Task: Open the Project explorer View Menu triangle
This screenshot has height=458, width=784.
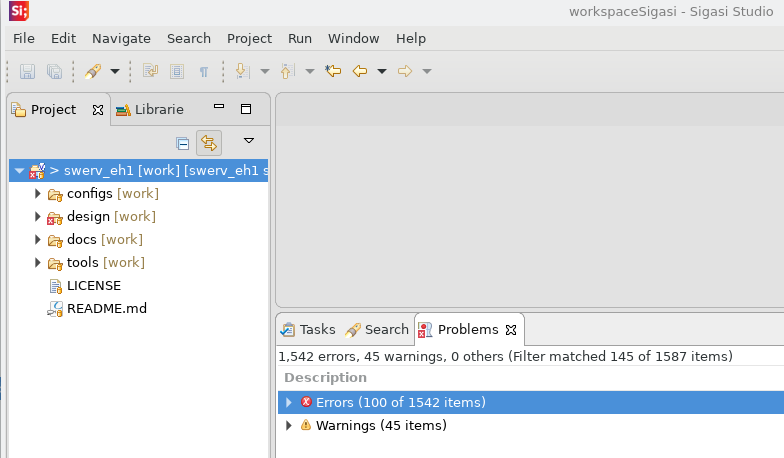Action: click(x=249, y=141)
